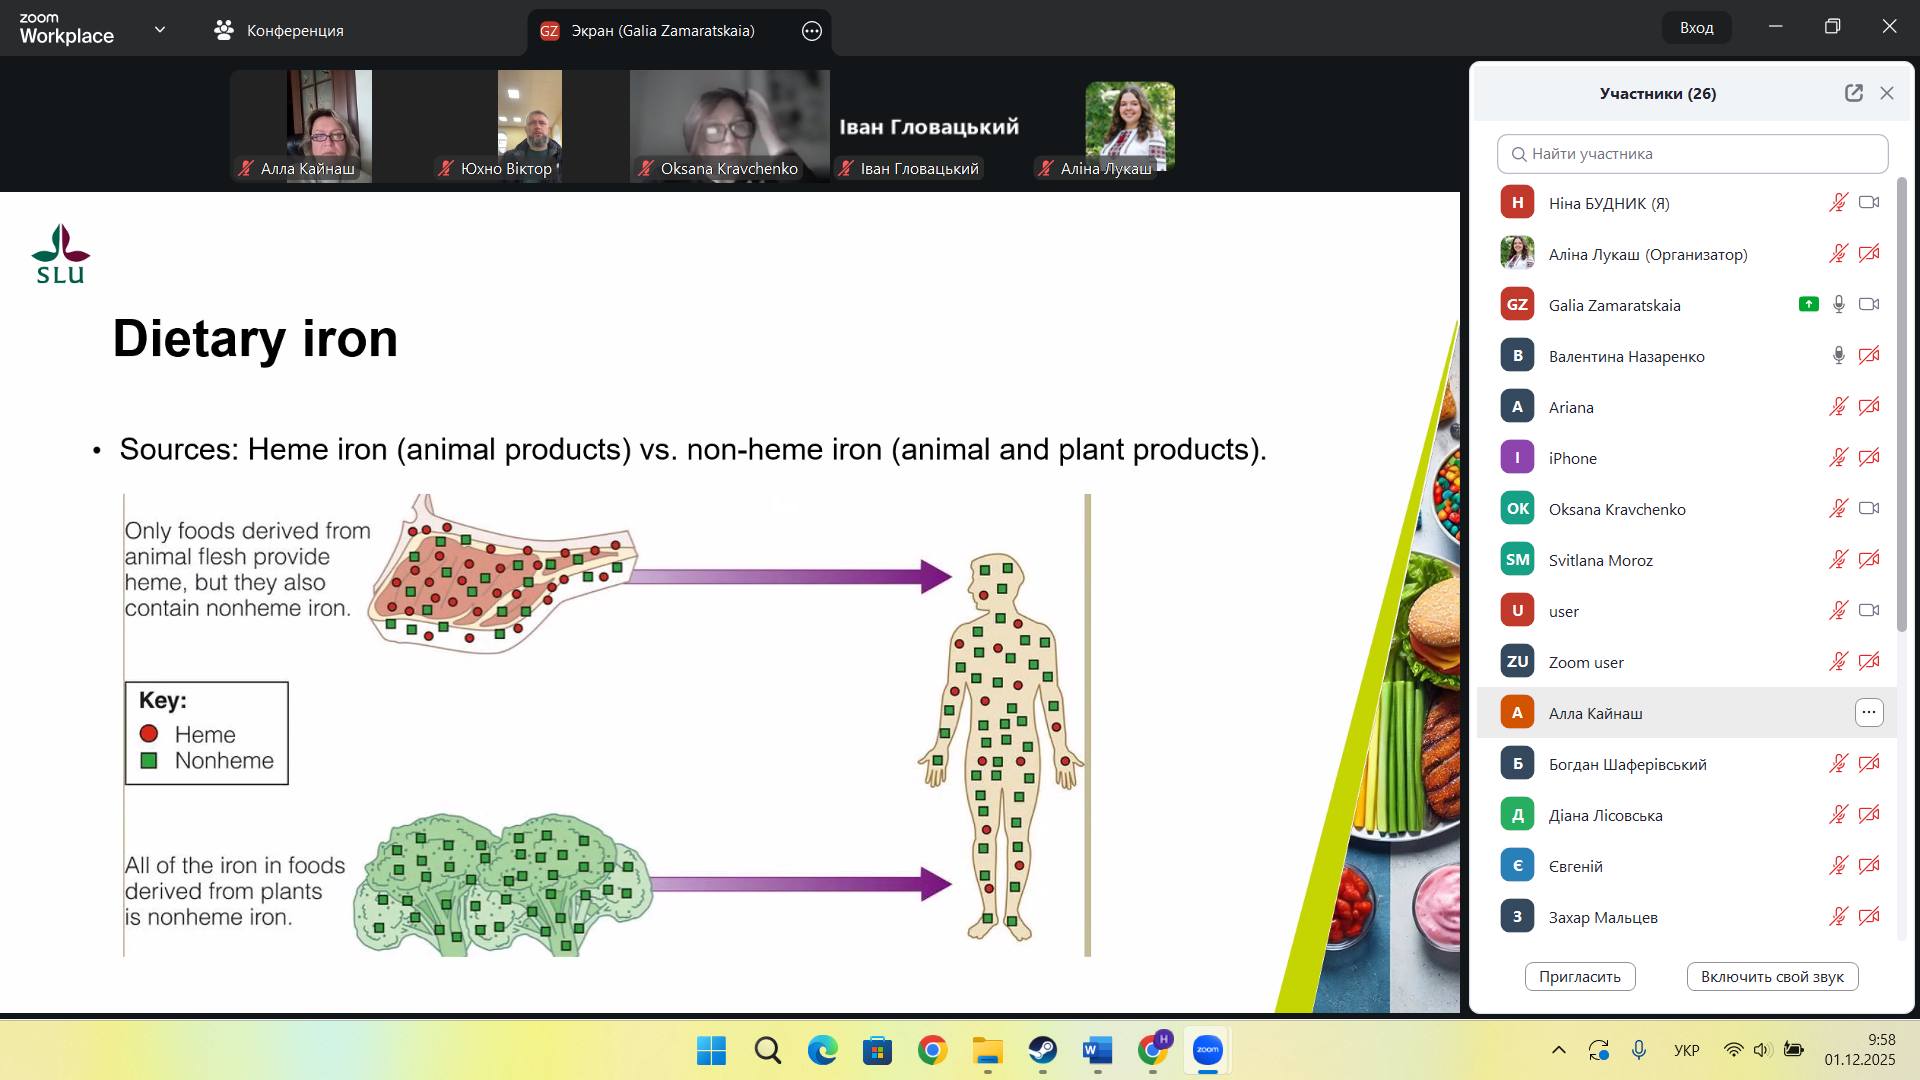Close the participants panel
The width and height of the screenshot is (1920, 1080).
1887,93
